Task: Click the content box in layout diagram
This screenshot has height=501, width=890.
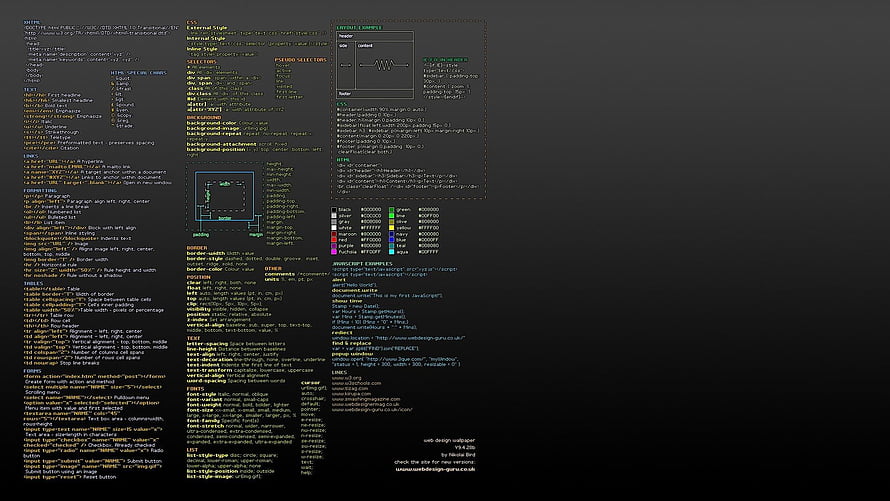Action: click(x=384, y=65)
